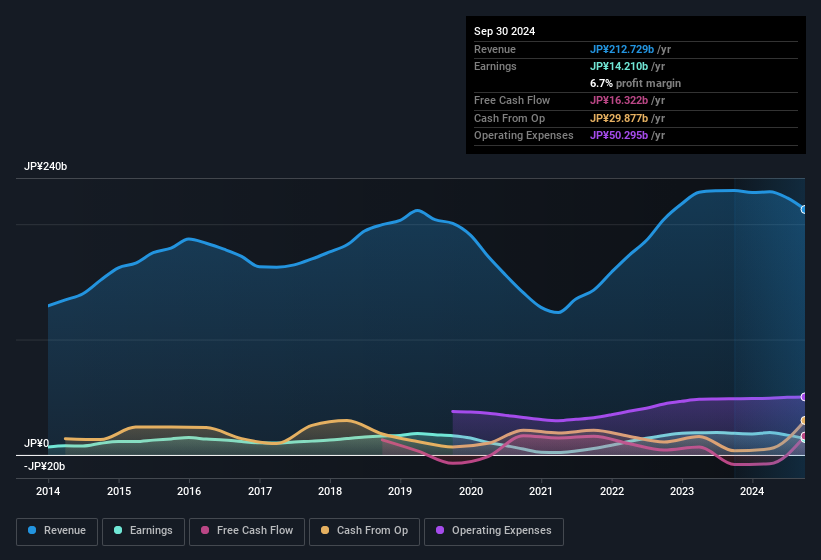This screenshot has height=560, width=821.
Task: Click the Earnings label in the tooltip
Action: point(495,66)
